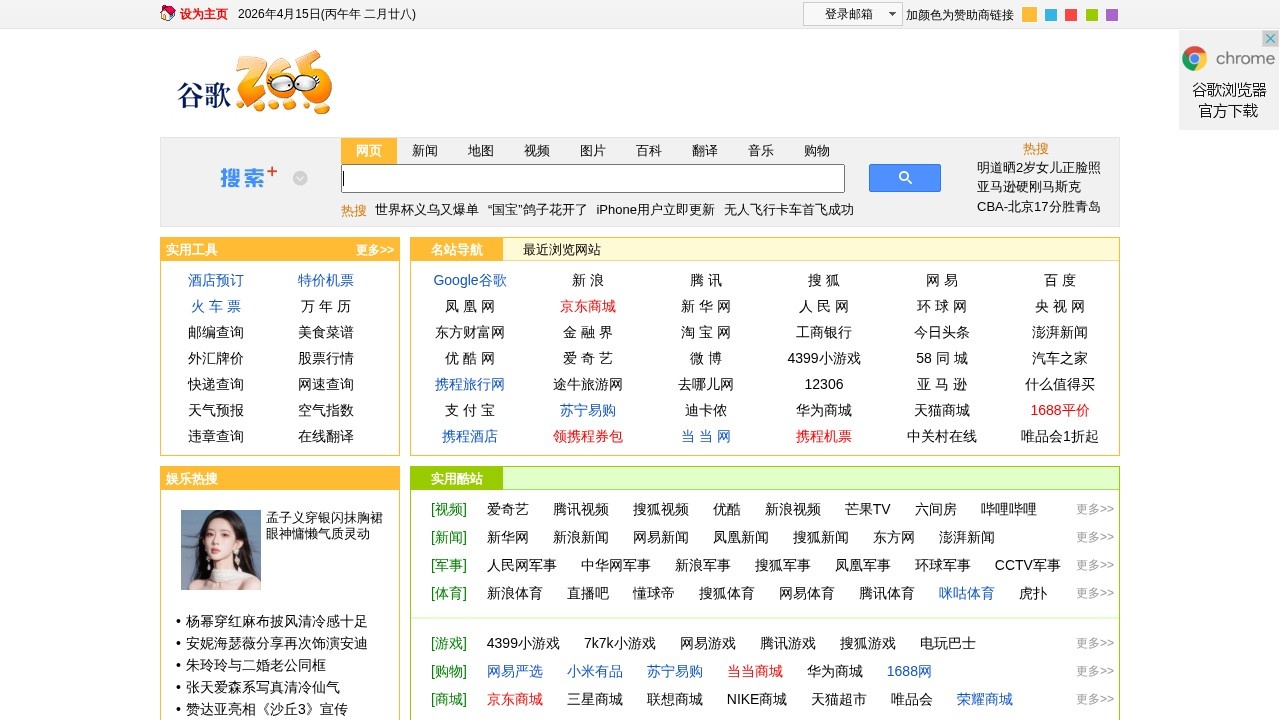Click the celebrity photo of 孟子义
Viewport: 1280px width, 720px height.
pyautogui.click(x=220, y=550)
